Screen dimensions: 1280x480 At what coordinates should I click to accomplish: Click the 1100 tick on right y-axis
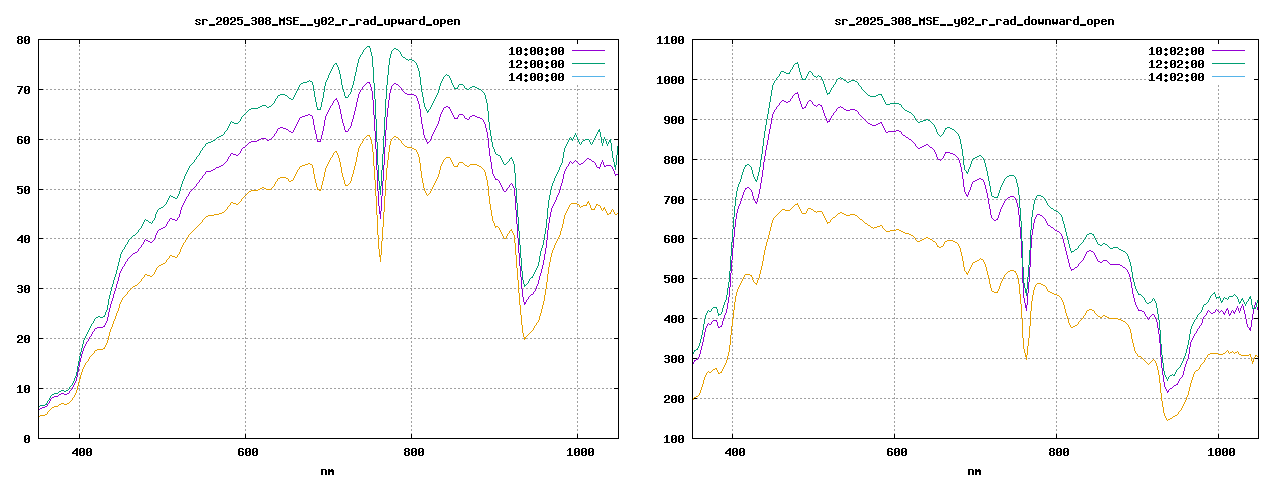coord(668,40)
